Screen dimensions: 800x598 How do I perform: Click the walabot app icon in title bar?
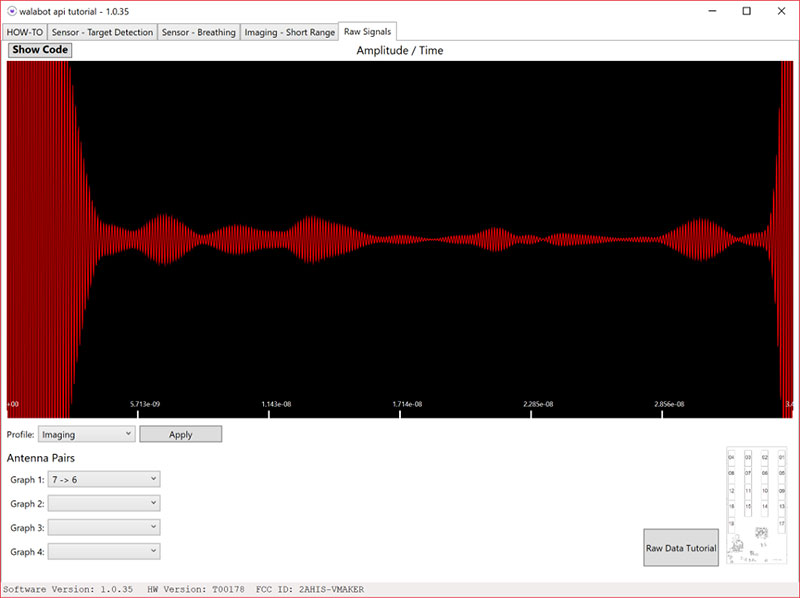(x=11, y=11)
